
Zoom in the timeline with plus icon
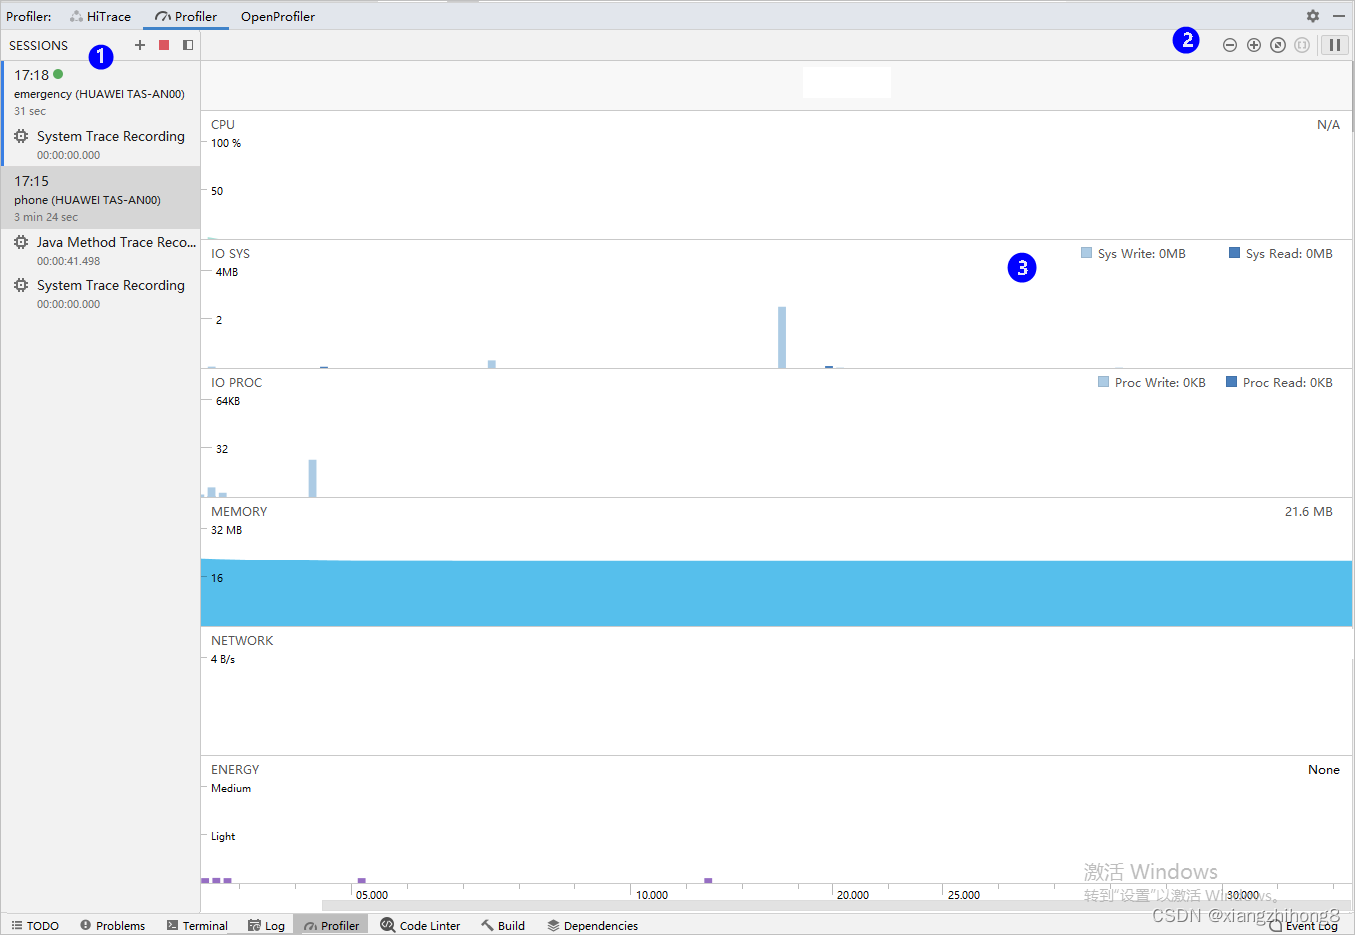(1253, 45)
